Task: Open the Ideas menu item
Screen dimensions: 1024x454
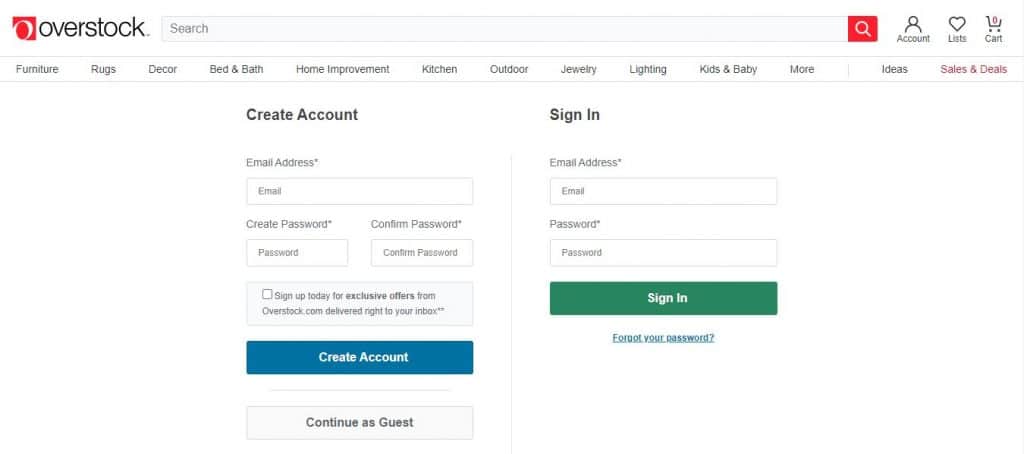Action: (894, 69)
